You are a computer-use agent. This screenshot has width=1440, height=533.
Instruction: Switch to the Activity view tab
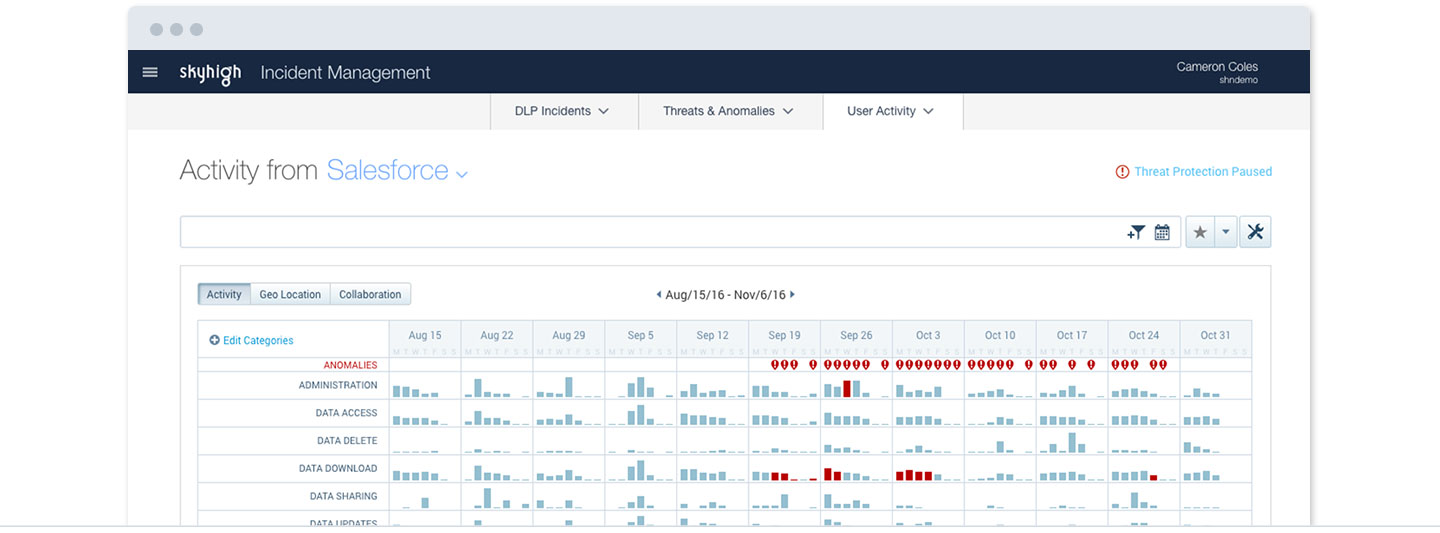pyautogui.click(x=224, y=294)
